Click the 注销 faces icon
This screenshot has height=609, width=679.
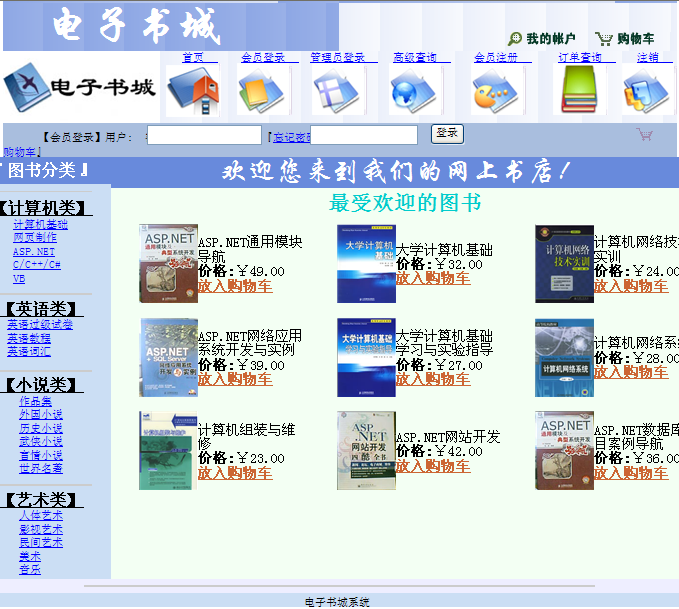coord(647,91)
